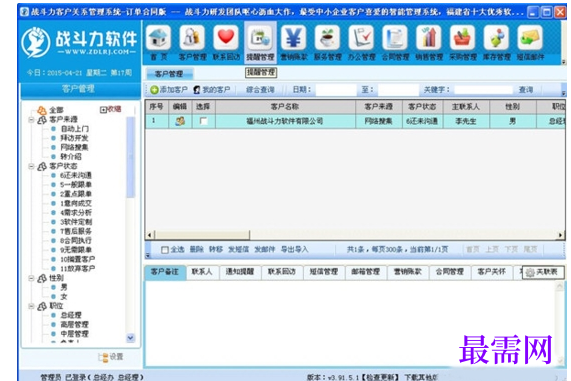
Task: Open 销售管理 bar chart icon
Action: point(429,38)
